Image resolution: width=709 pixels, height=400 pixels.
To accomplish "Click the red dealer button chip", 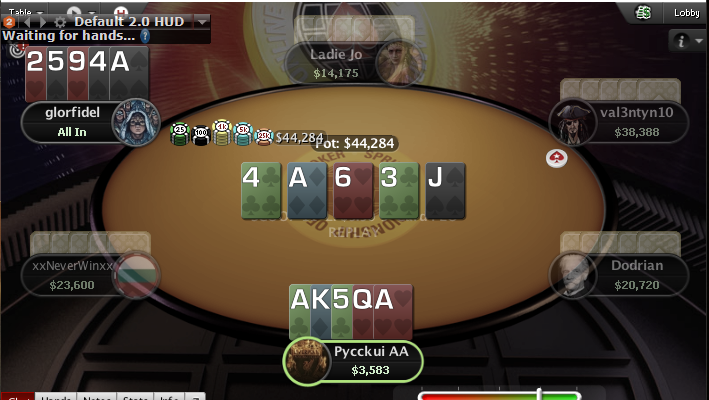I will [556, 158].
